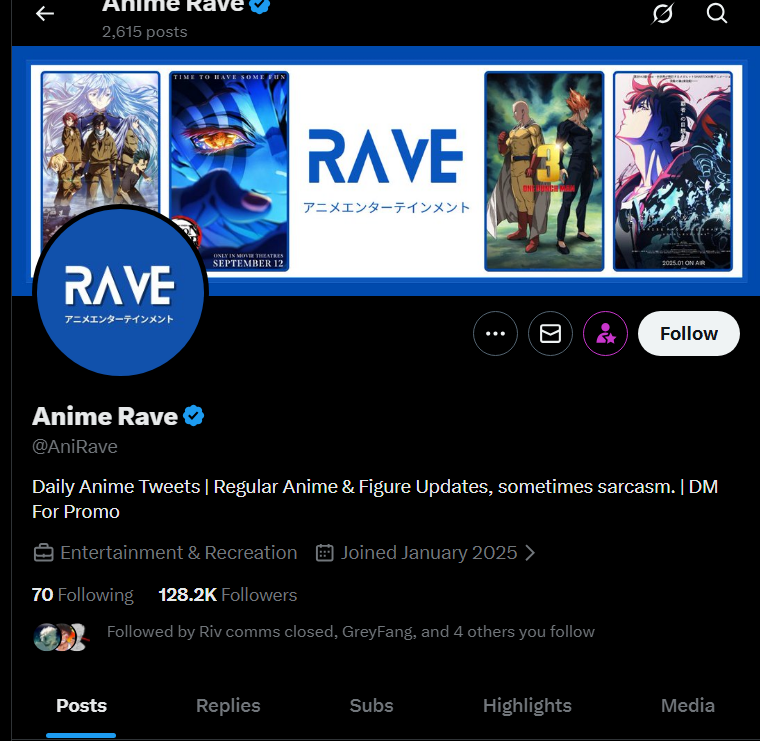Open the Anime Rave profile picture
This screenshot has height=741, width=760.
point(120,291)
